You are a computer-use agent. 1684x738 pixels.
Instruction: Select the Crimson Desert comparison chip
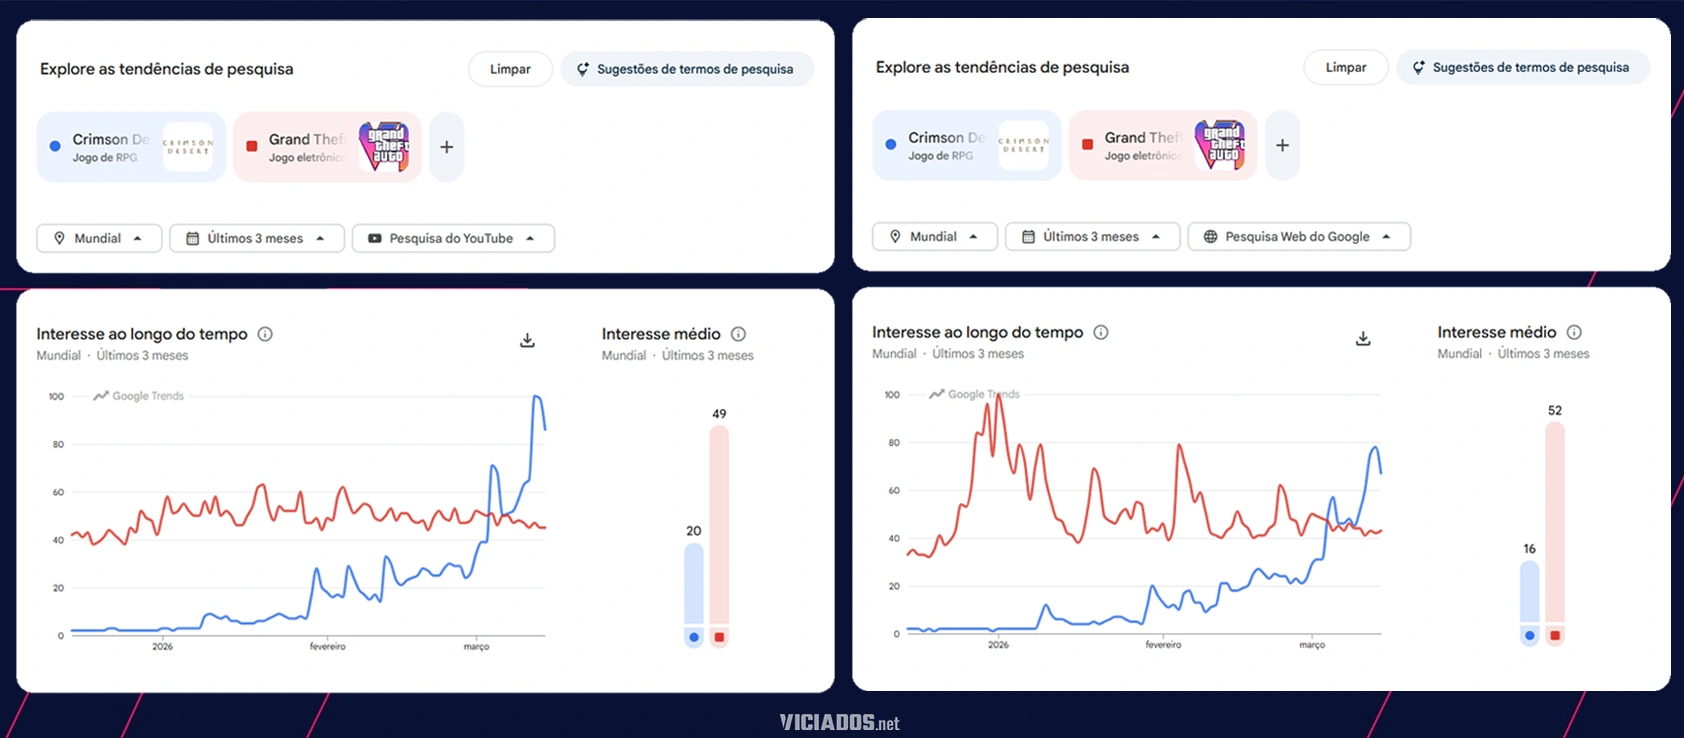130,146
